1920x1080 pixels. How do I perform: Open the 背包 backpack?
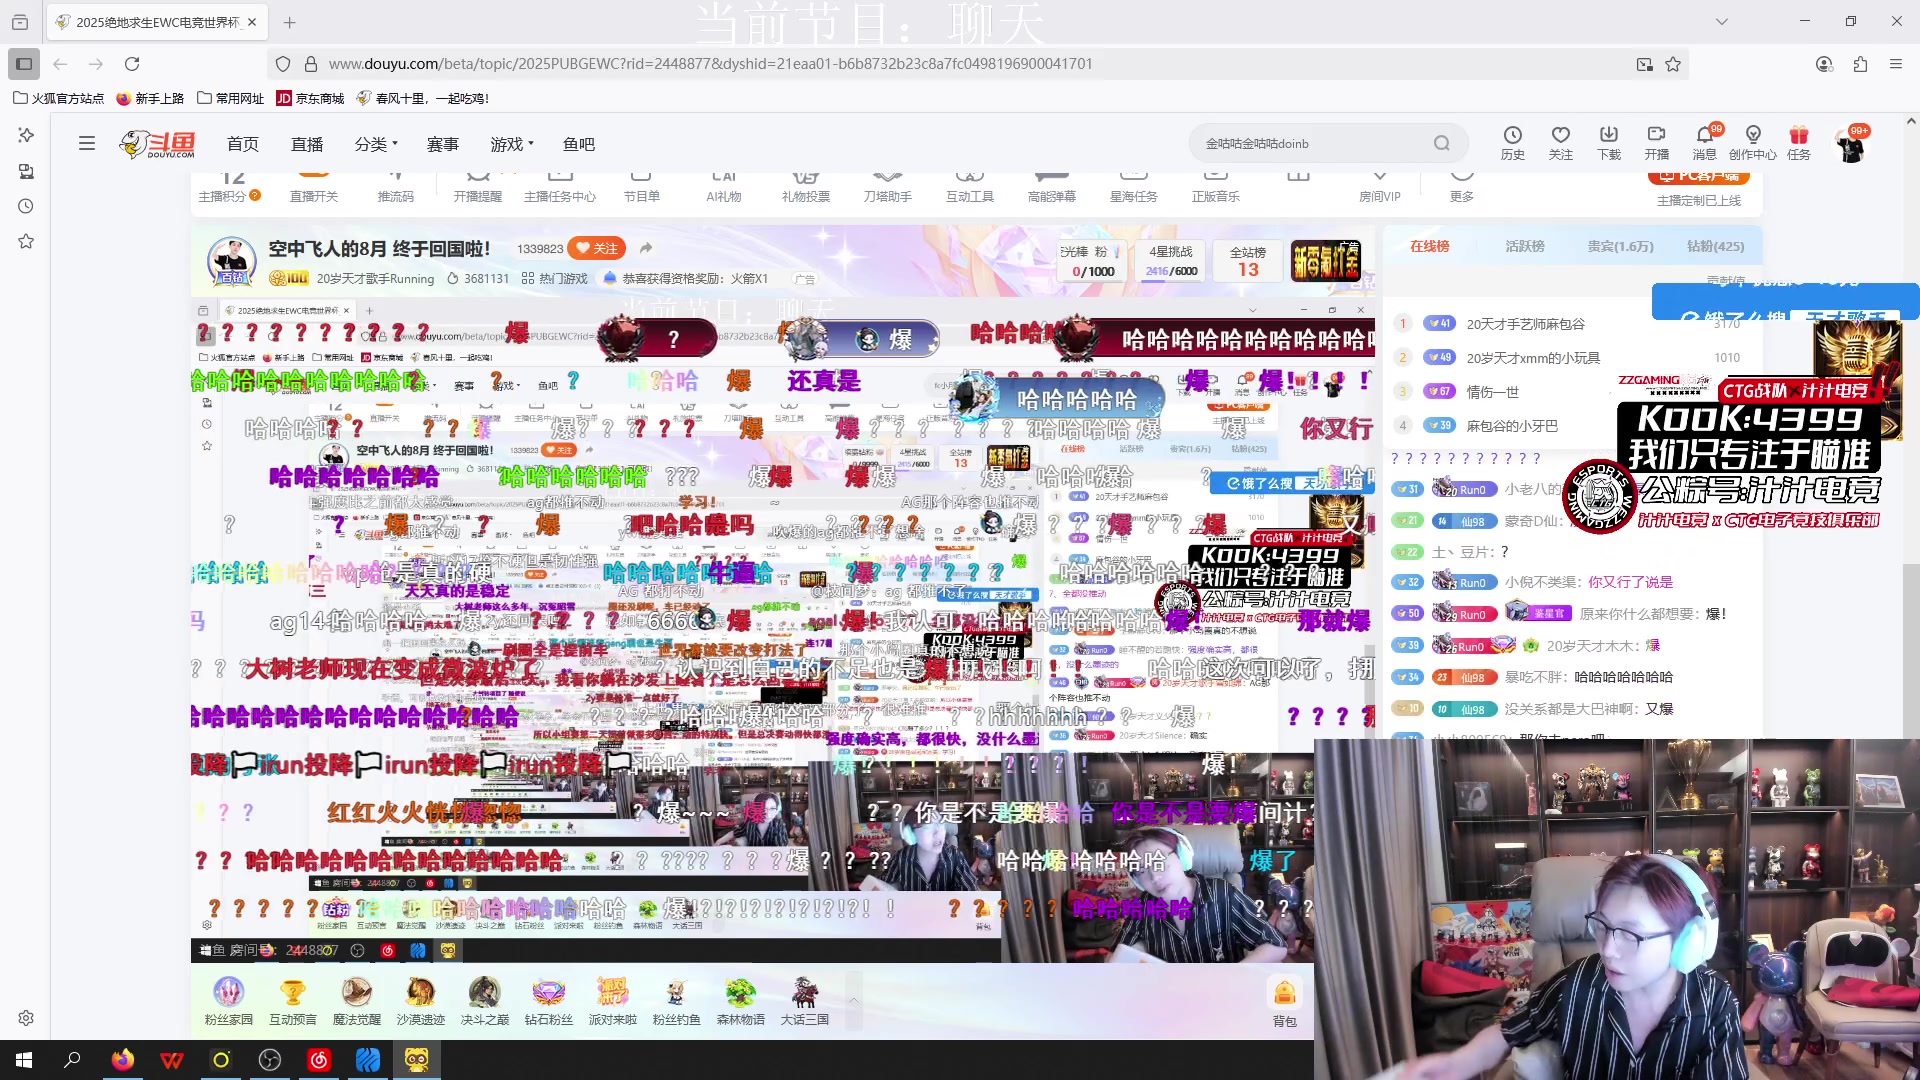(x=1285, y=1002)
